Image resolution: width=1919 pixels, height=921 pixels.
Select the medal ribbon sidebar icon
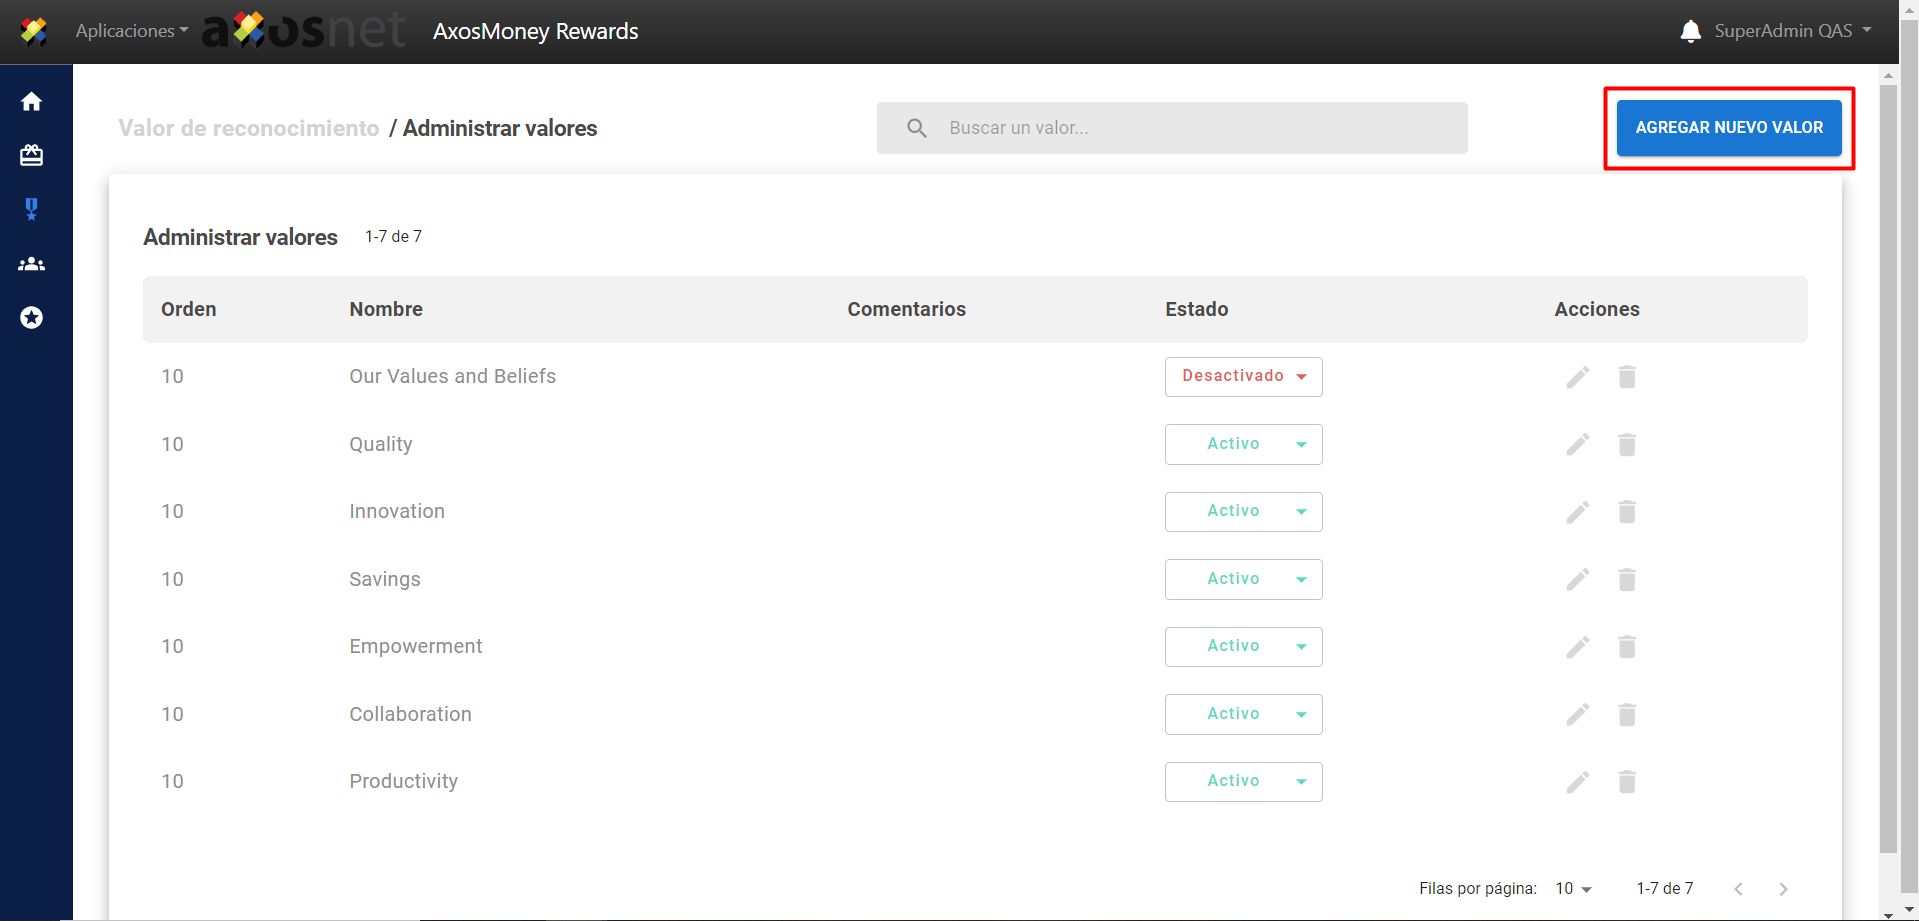pyautogui.click(x=32, y=209)
